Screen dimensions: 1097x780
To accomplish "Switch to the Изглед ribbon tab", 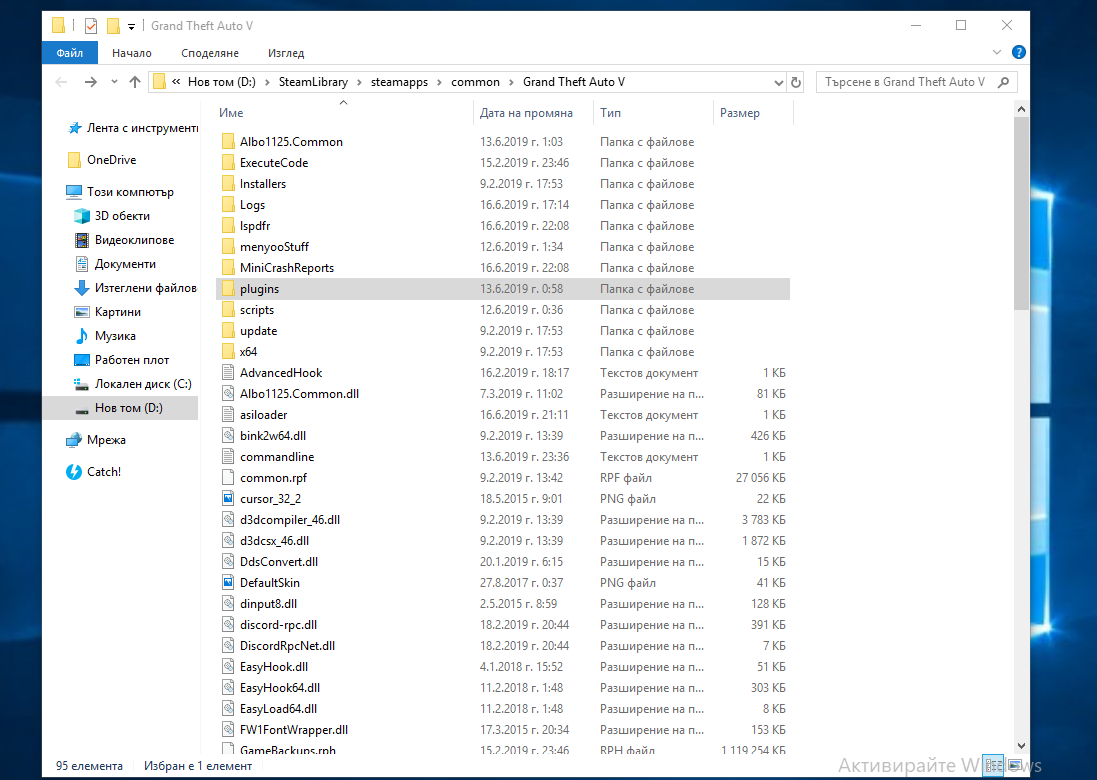I will click(286, 52).
